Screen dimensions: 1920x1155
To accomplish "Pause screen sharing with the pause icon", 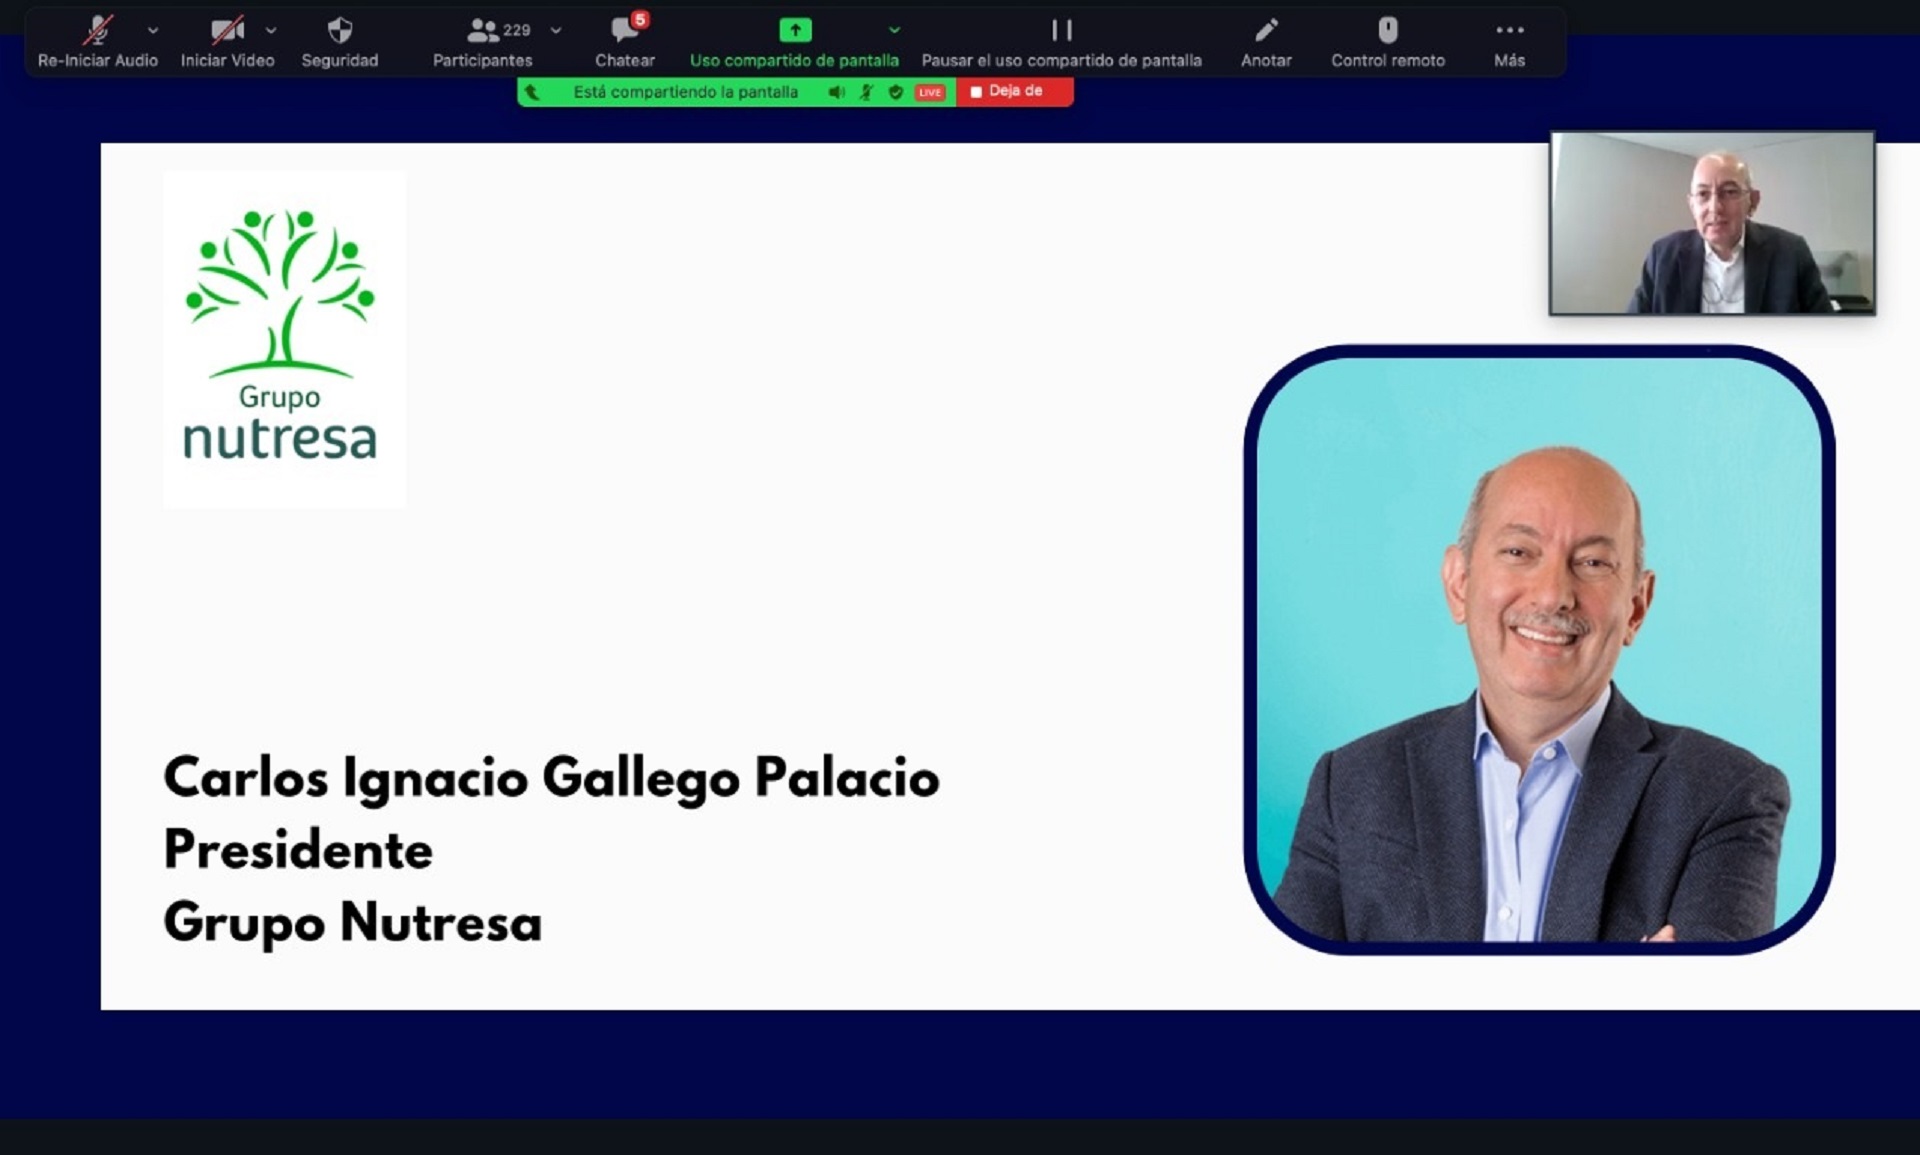I will point(1062,30).
